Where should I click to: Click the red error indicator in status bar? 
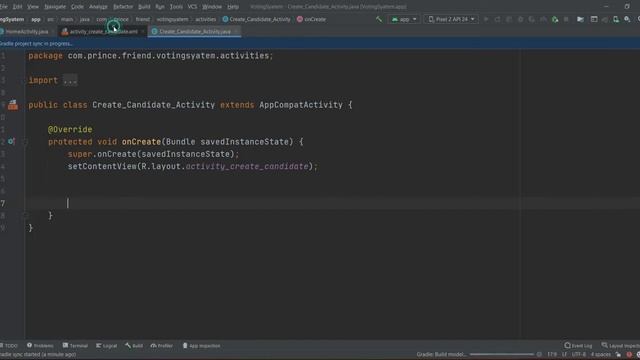(x=629, y=355)
